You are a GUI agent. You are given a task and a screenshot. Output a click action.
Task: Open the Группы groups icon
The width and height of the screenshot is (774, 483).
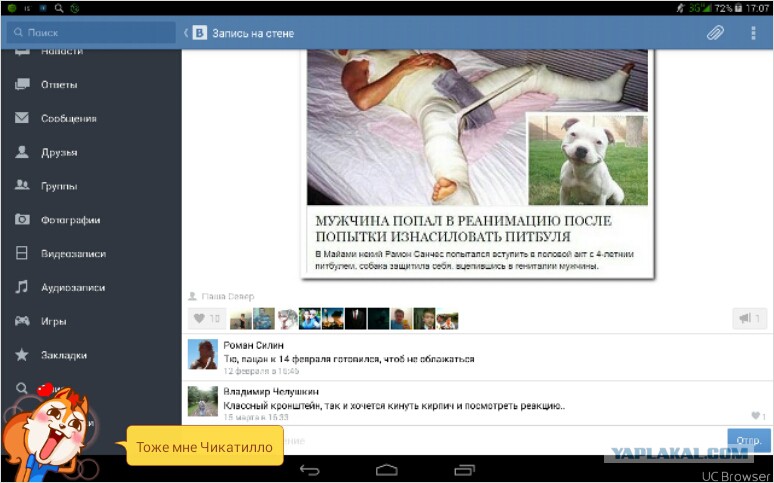[22, 186]
